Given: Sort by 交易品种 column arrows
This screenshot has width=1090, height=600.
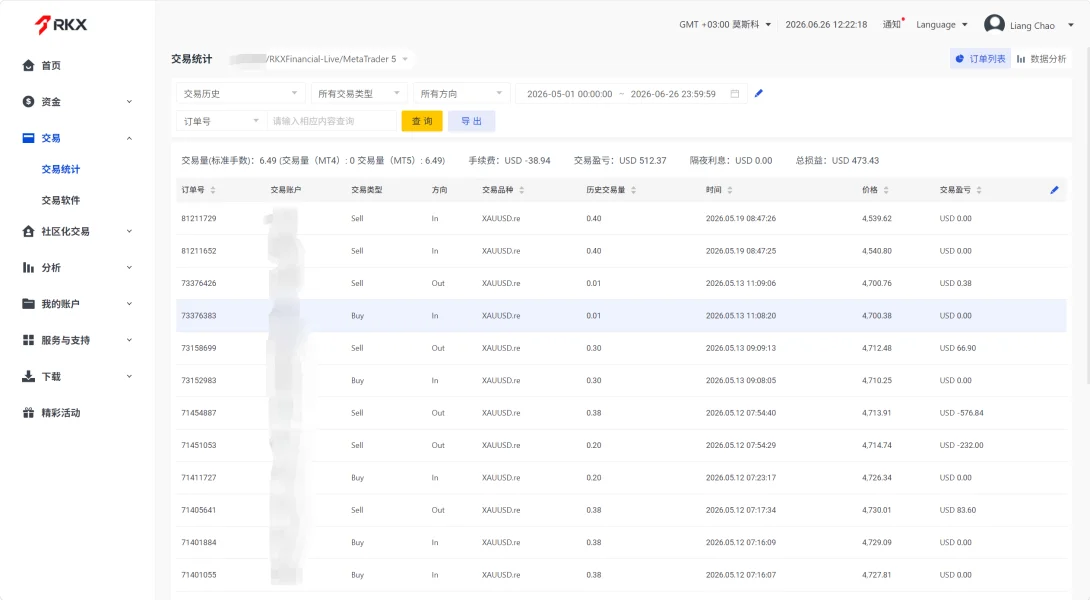Looking at the screenshot, I should point(521,190).
